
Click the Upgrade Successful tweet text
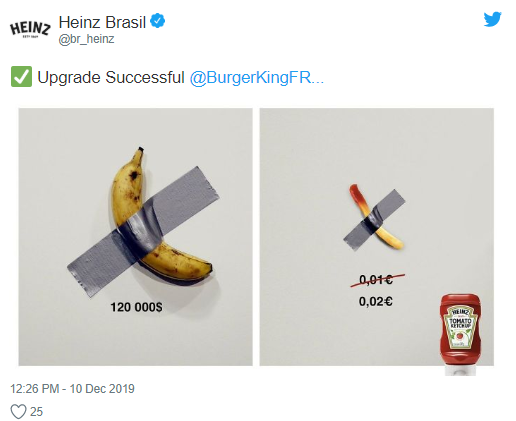pos(111,77)
